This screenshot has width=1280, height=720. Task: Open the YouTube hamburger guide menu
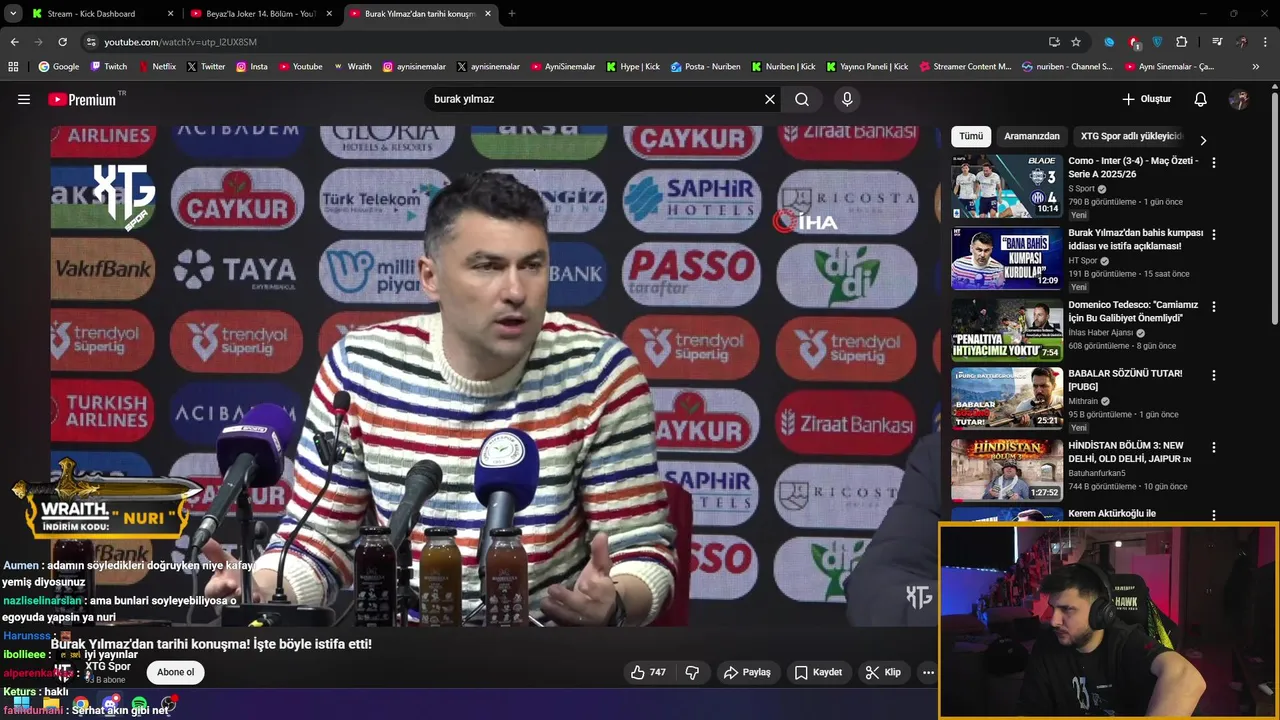tap(24, 99)
